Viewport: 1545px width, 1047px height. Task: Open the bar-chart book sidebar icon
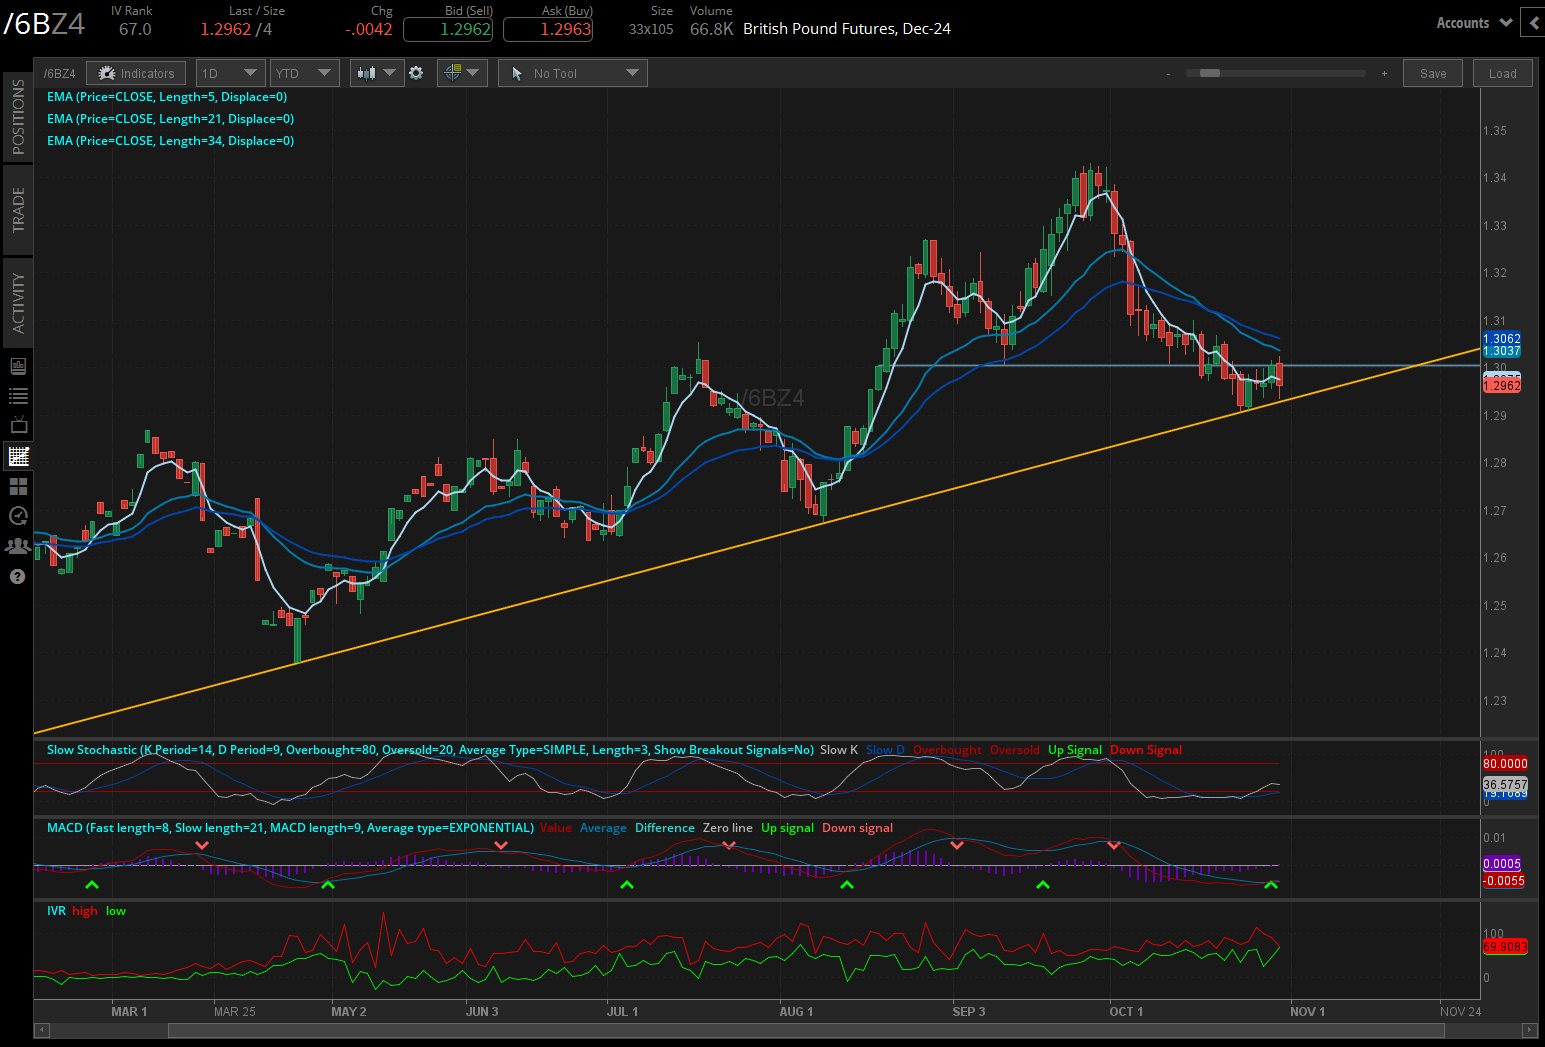pyautogui.click(x=18, y=366)
